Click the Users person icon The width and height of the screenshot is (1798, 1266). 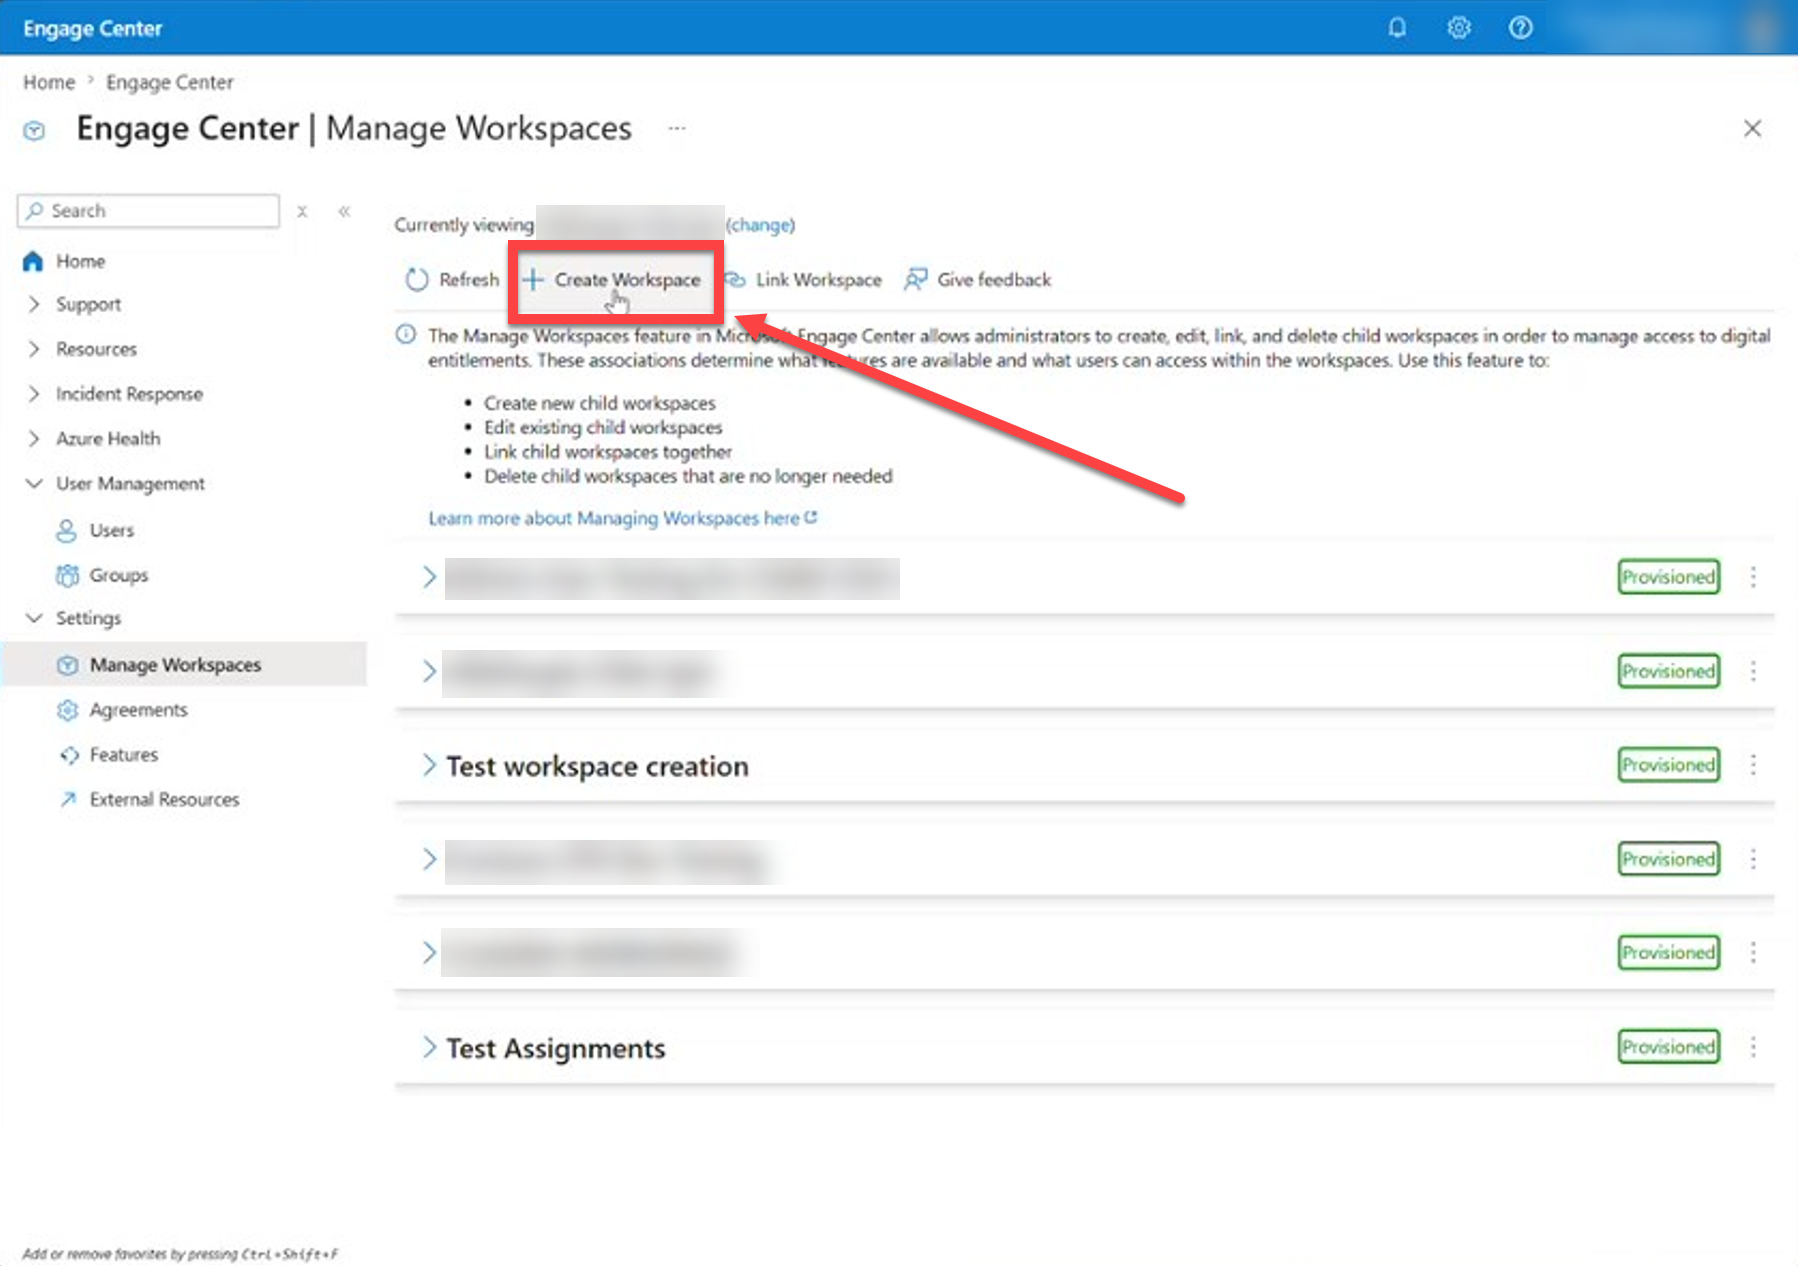pos(66,530)
